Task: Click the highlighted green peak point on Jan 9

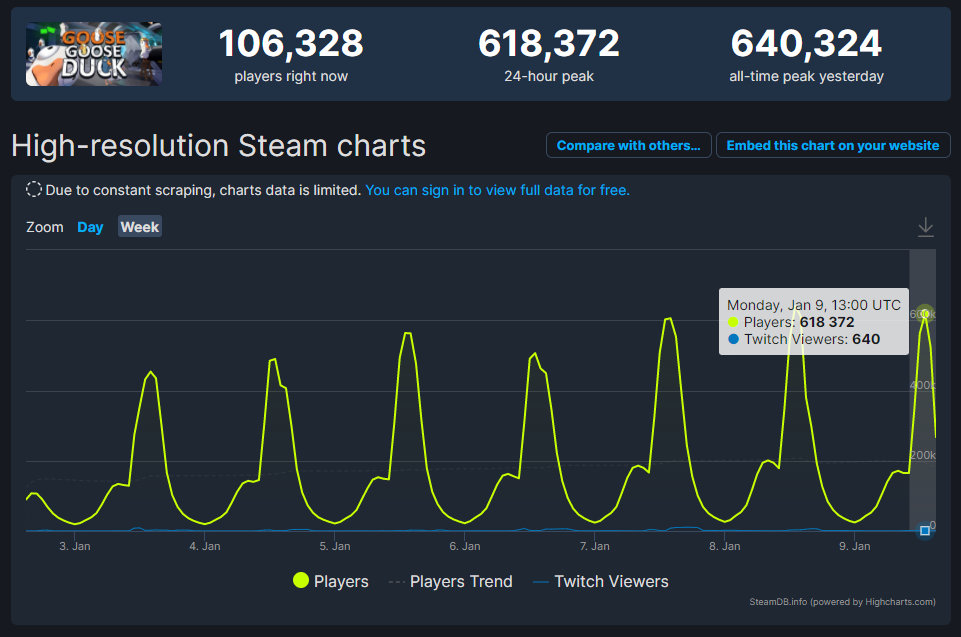Action: (925, 314)
